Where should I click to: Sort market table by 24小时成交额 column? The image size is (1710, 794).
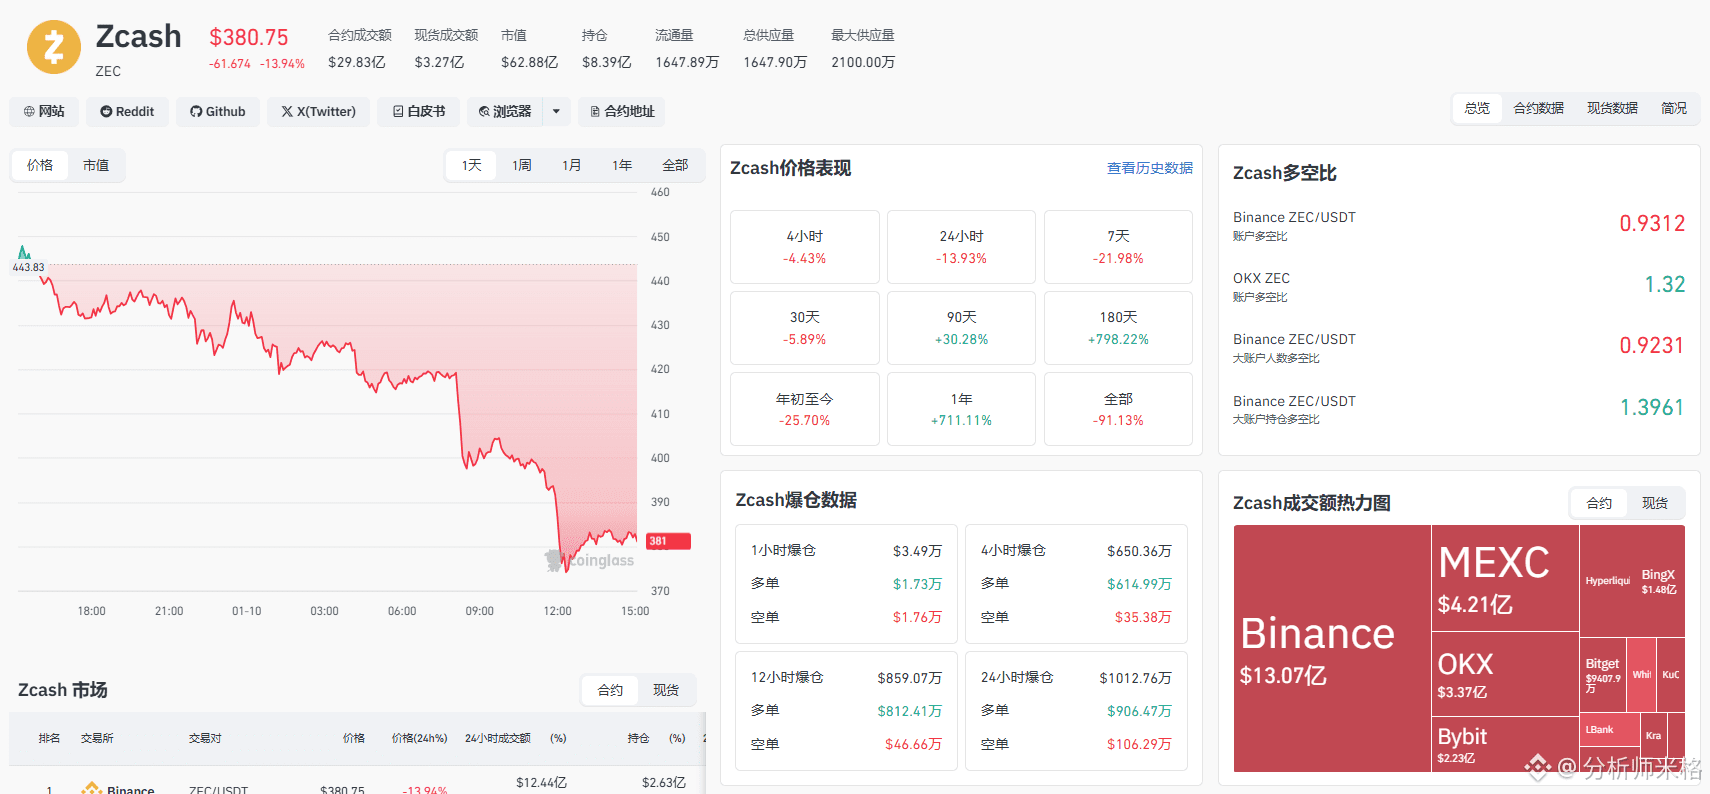(498, 738)
